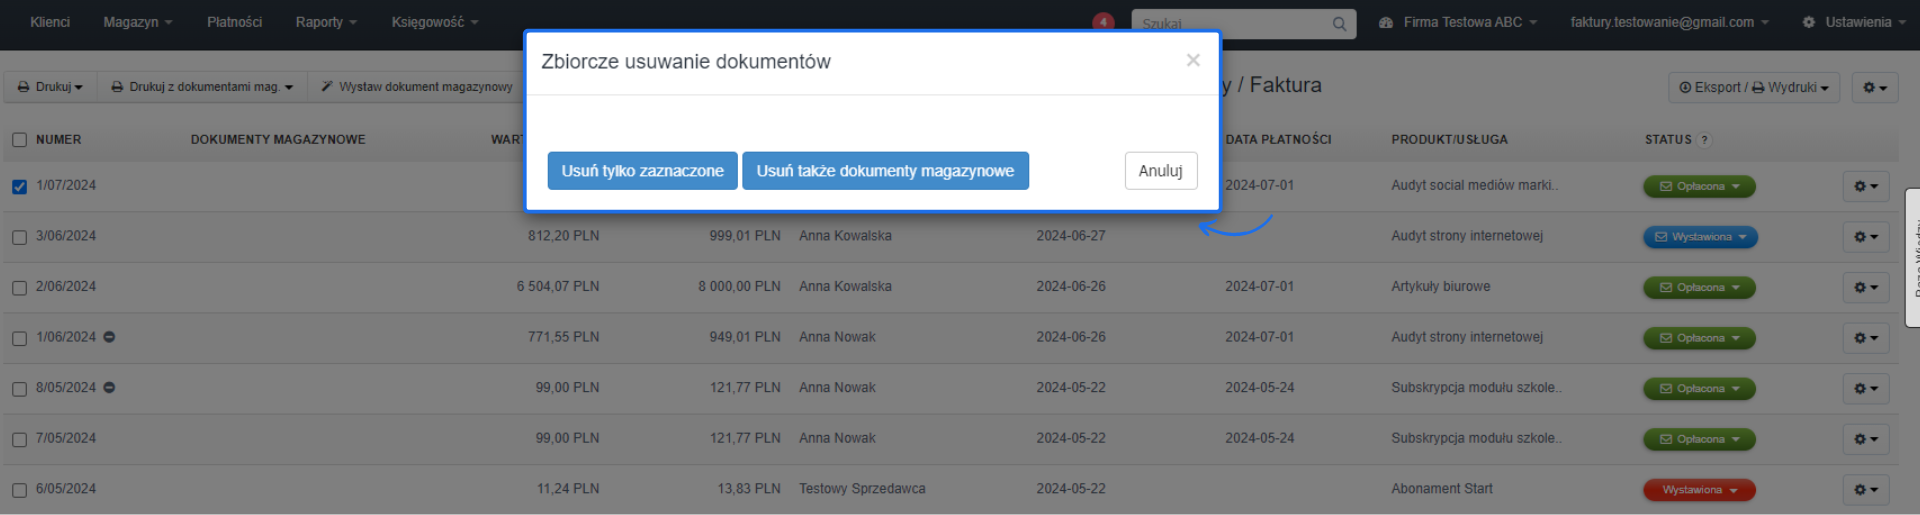Viewport: 1920px width, 515px height.
Task: Click Usuń także dokumenty magazynowe button
Action: pos(885,171)
